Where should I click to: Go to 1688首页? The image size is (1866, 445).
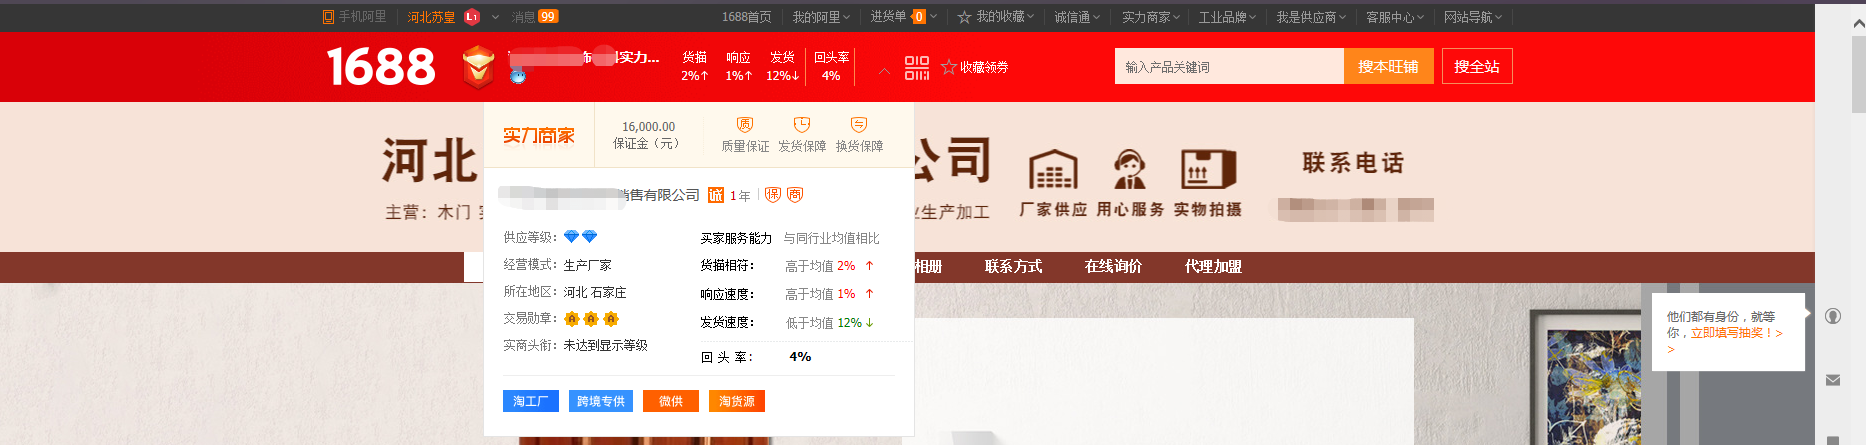click(x=747, y=17)
